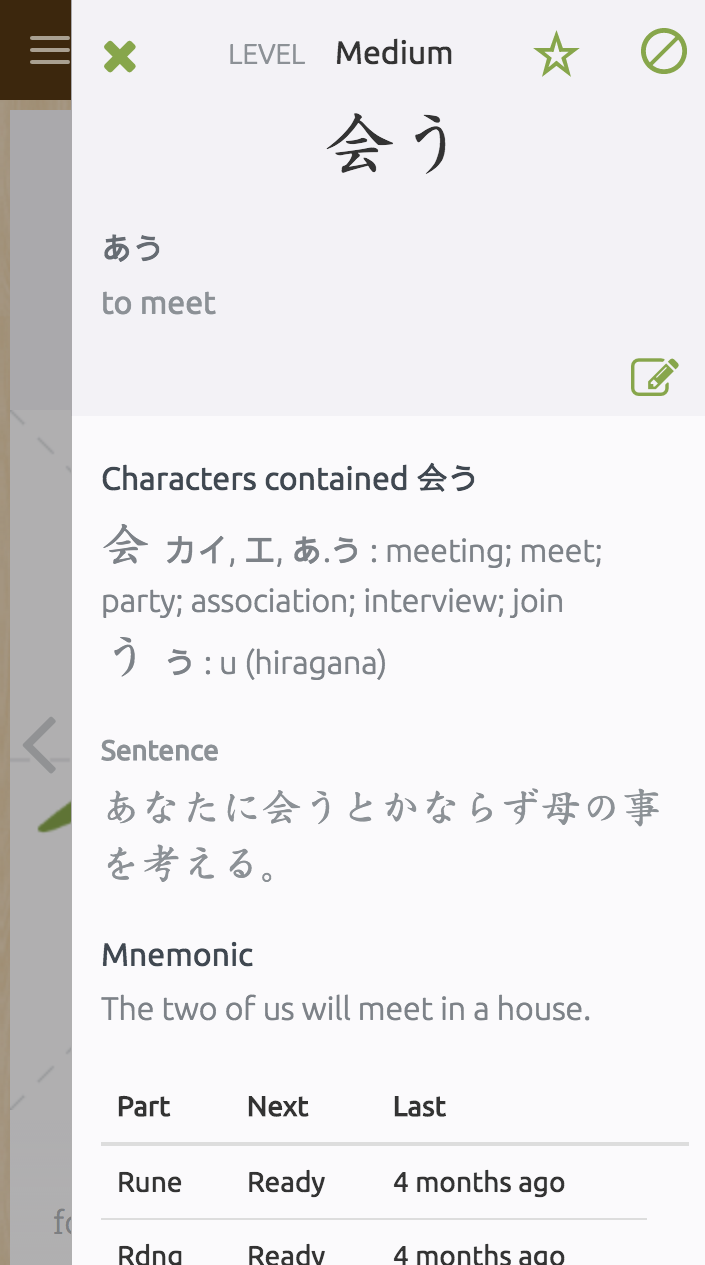Click the Japanese example sentence
This screenshot has height=1265, width=705.
(x=382, y=836)
